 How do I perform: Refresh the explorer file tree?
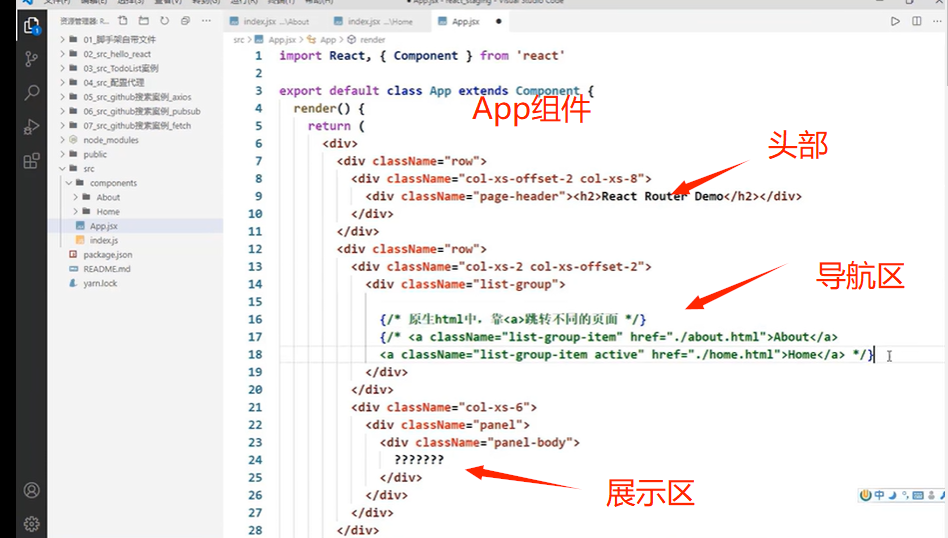pos(164,21)
